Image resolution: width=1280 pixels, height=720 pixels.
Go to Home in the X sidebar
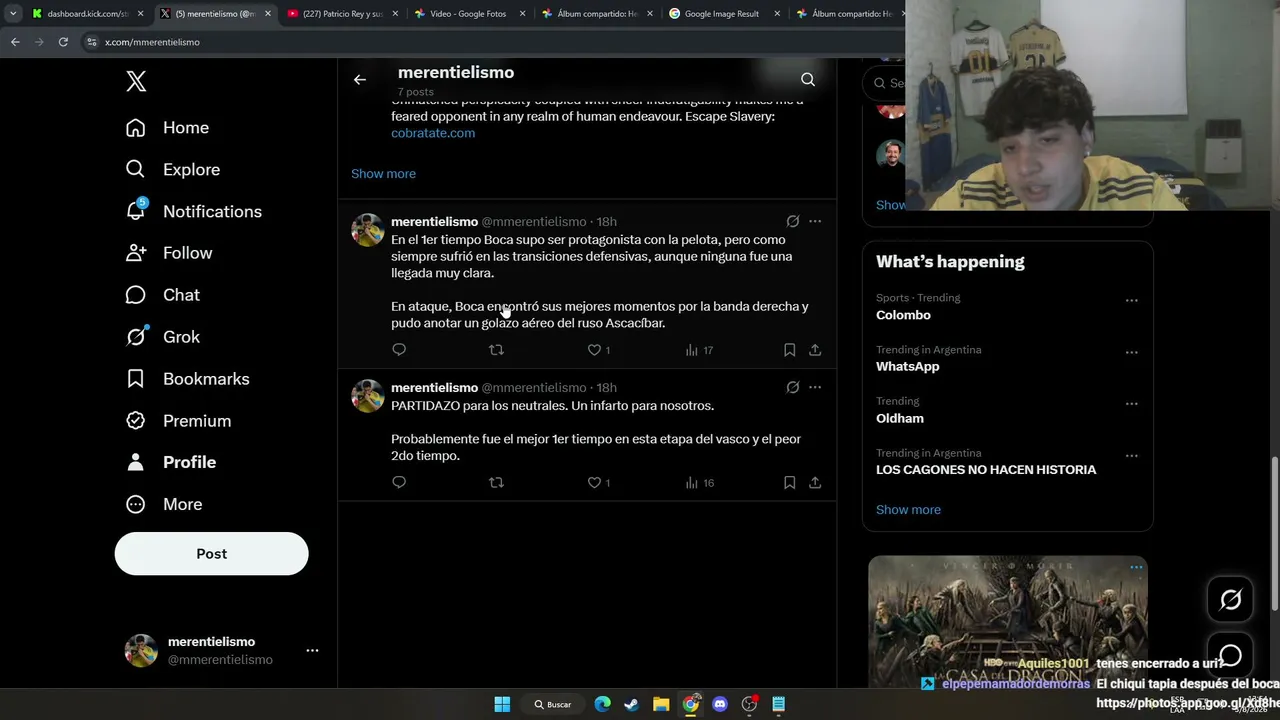coord(167,128)
